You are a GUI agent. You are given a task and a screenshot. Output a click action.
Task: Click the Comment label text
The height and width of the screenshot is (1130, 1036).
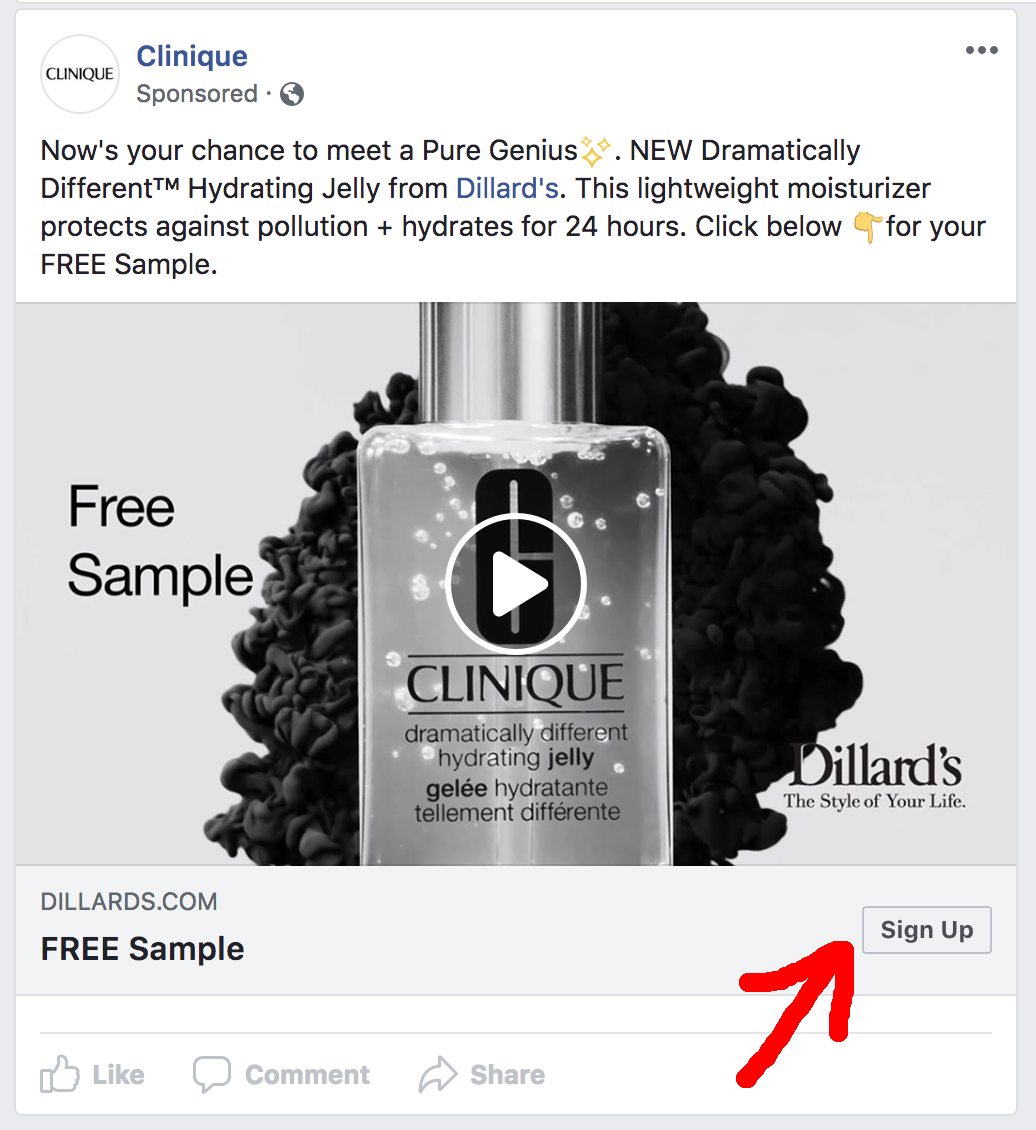(308, 1075)
